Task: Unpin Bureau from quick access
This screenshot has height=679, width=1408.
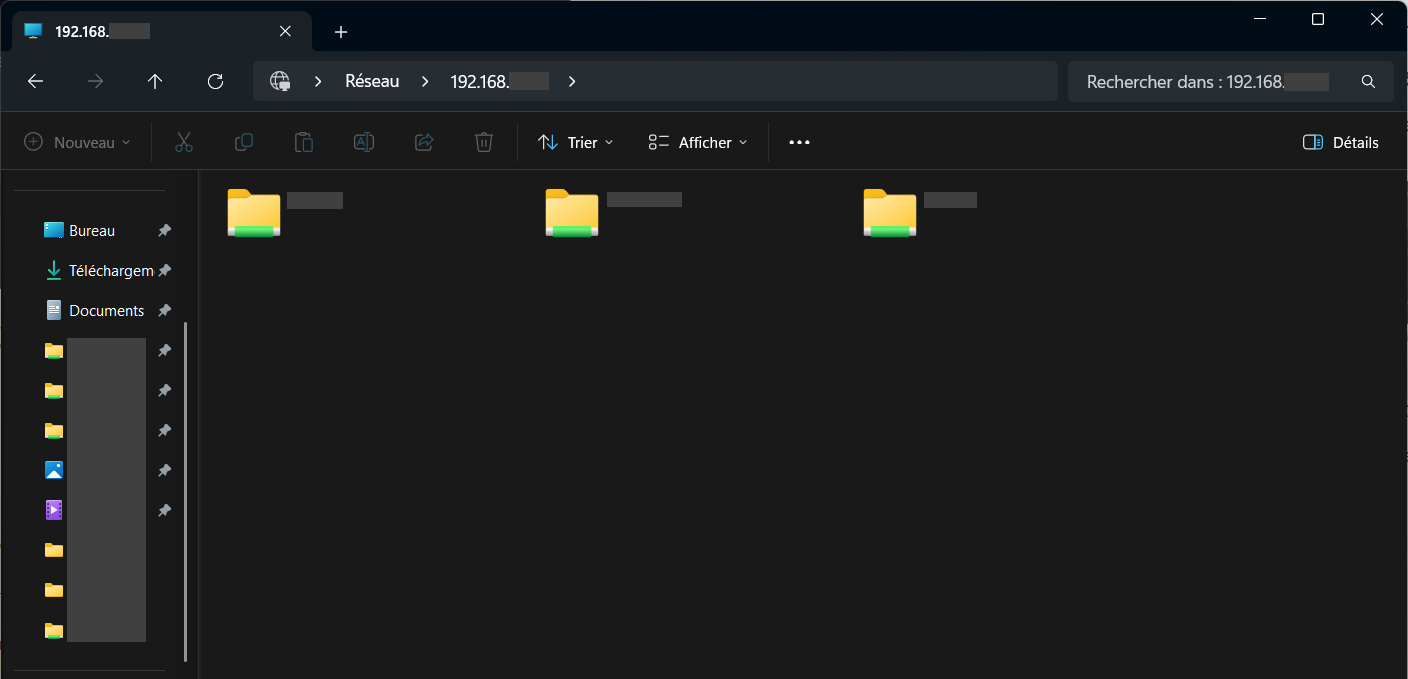Action: coord(165,231)
